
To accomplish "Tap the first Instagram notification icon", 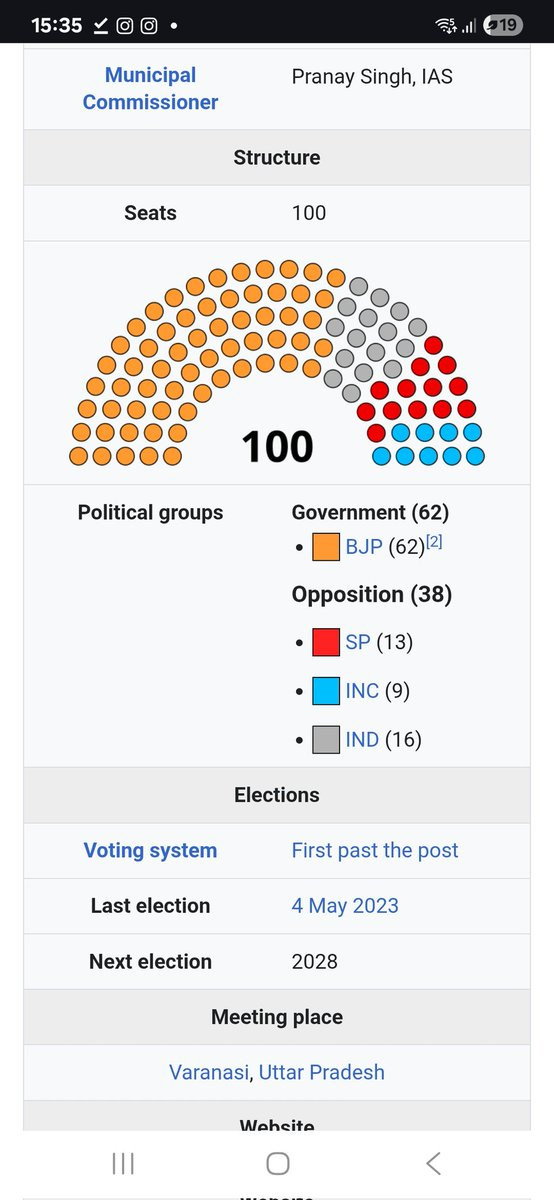I will click(125, 26).
